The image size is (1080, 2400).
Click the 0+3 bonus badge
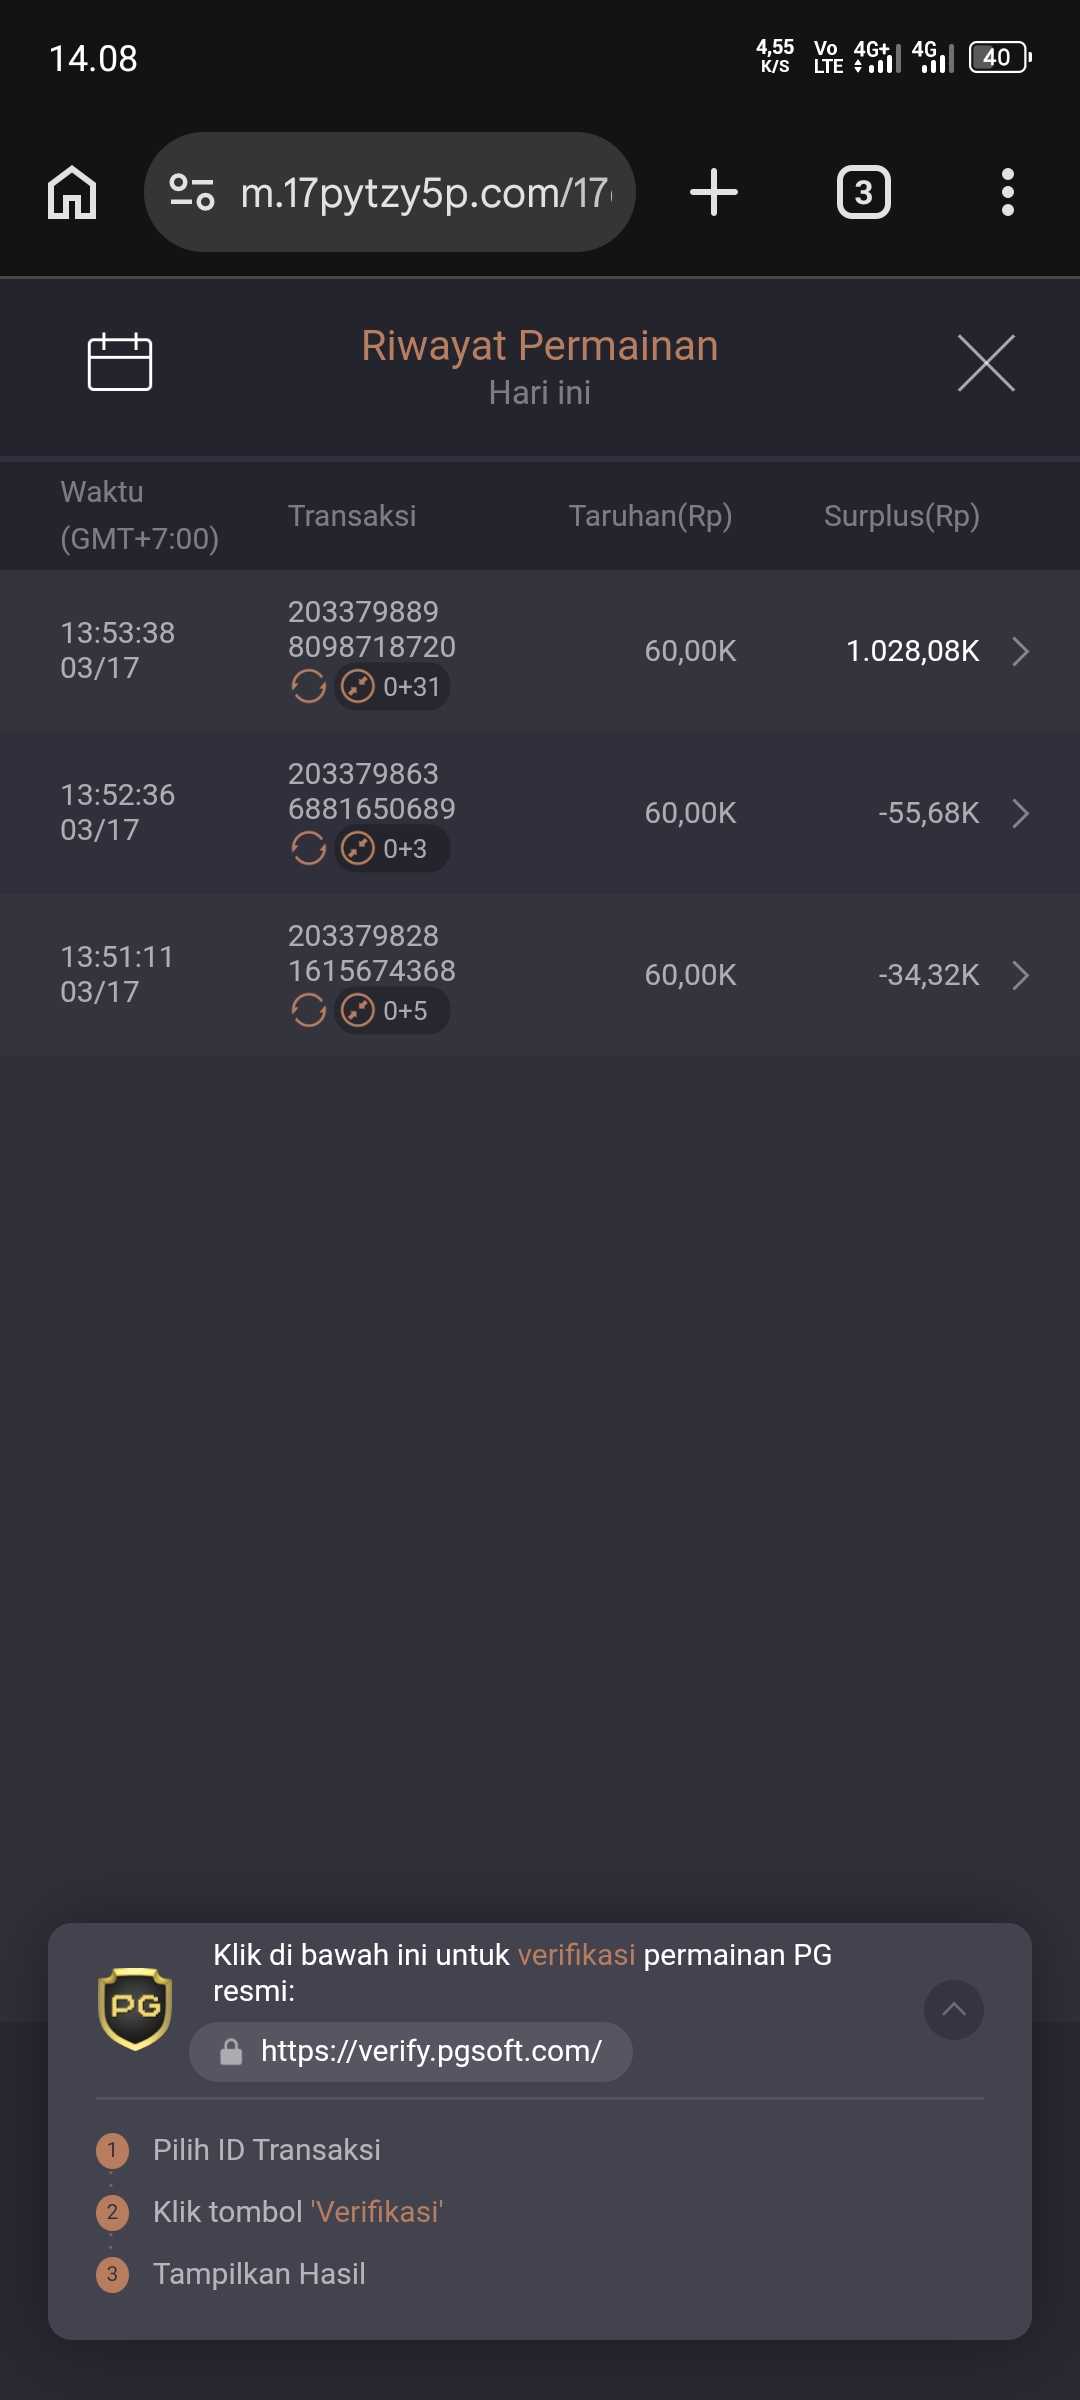392,849
